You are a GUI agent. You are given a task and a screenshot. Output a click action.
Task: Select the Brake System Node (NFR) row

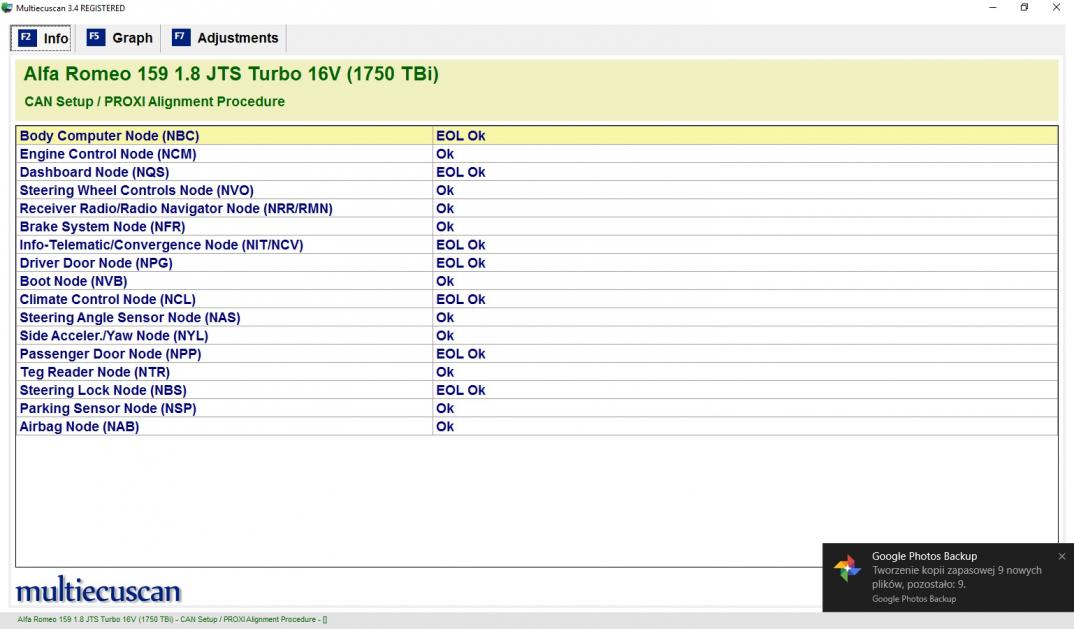tap(537, 227)
